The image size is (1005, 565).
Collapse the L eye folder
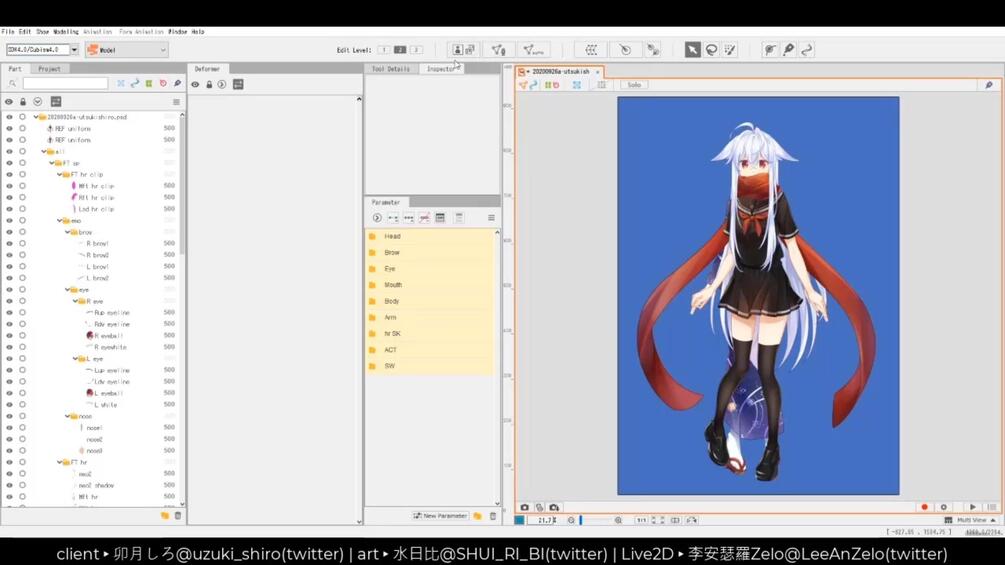point(75,359)
